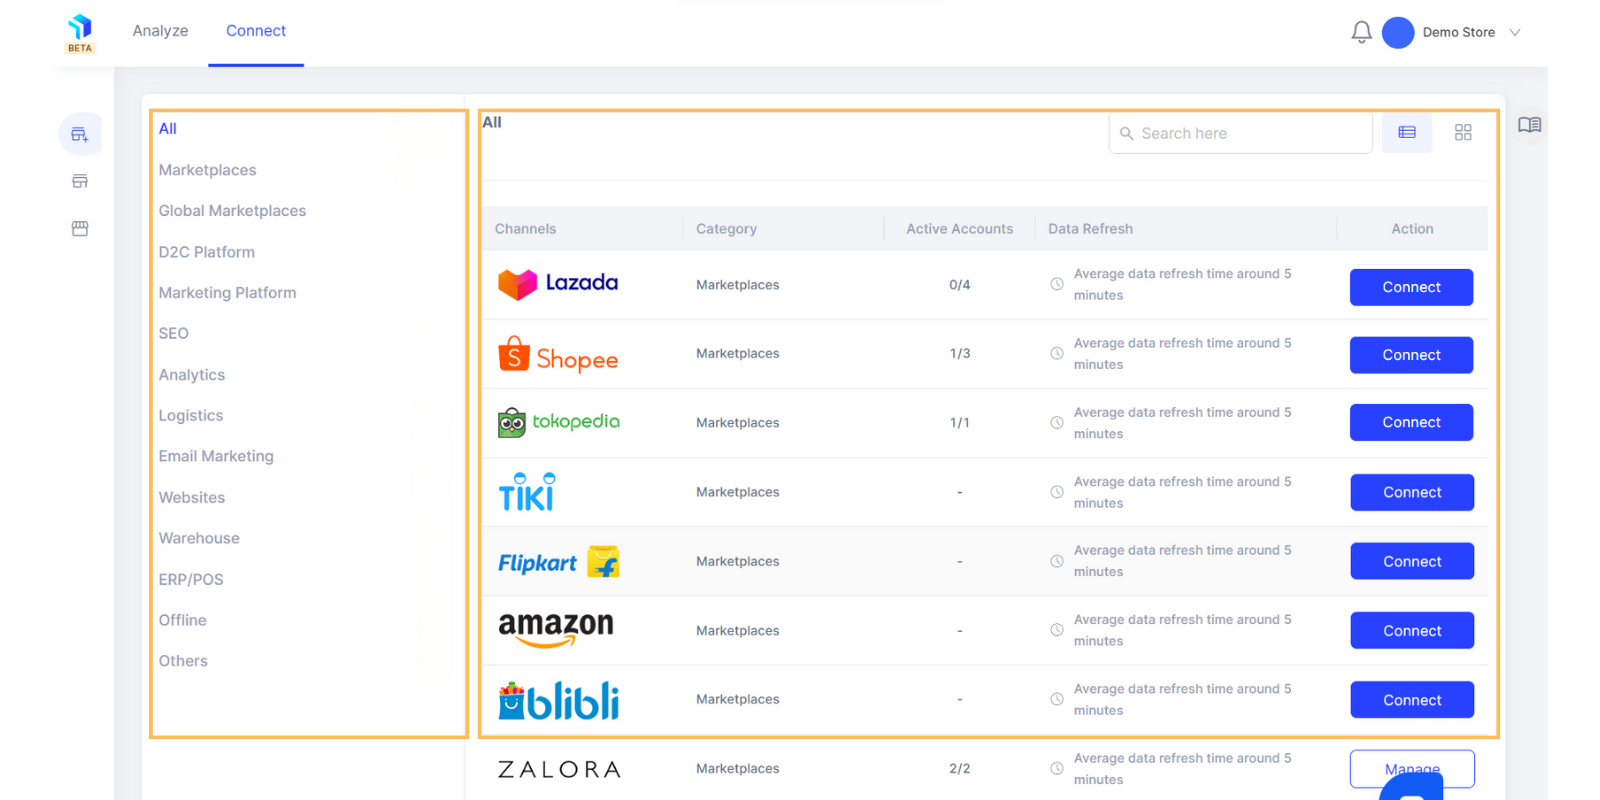Screen dimensions: 1600x800
Task: Click Tokopedia's 1/1 active accounts value
Action: point(959,423)
